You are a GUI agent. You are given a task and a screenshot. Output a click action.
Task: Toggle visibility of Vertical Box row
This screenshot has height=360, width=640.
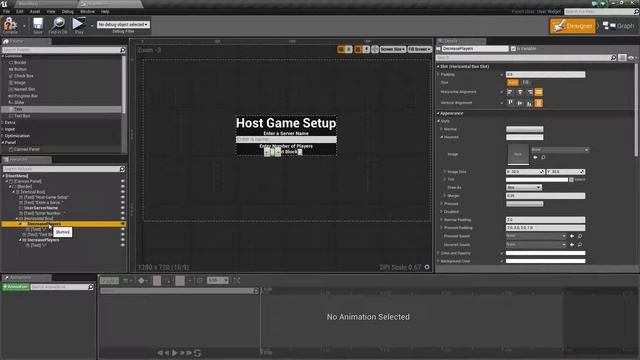point(122,192)
